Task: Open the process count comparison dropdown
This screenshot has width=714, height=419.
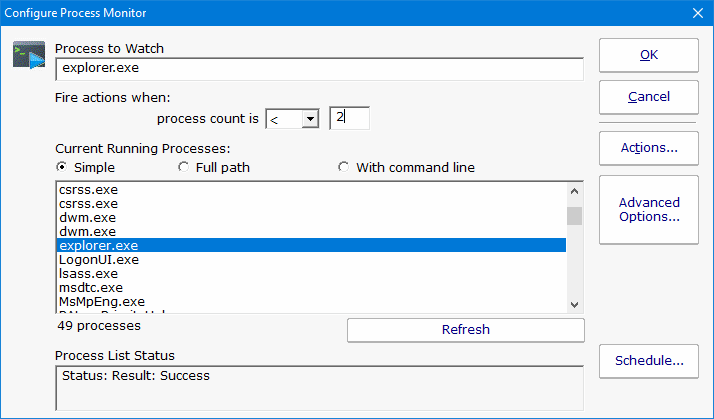Action: click(x=309, y=119)
